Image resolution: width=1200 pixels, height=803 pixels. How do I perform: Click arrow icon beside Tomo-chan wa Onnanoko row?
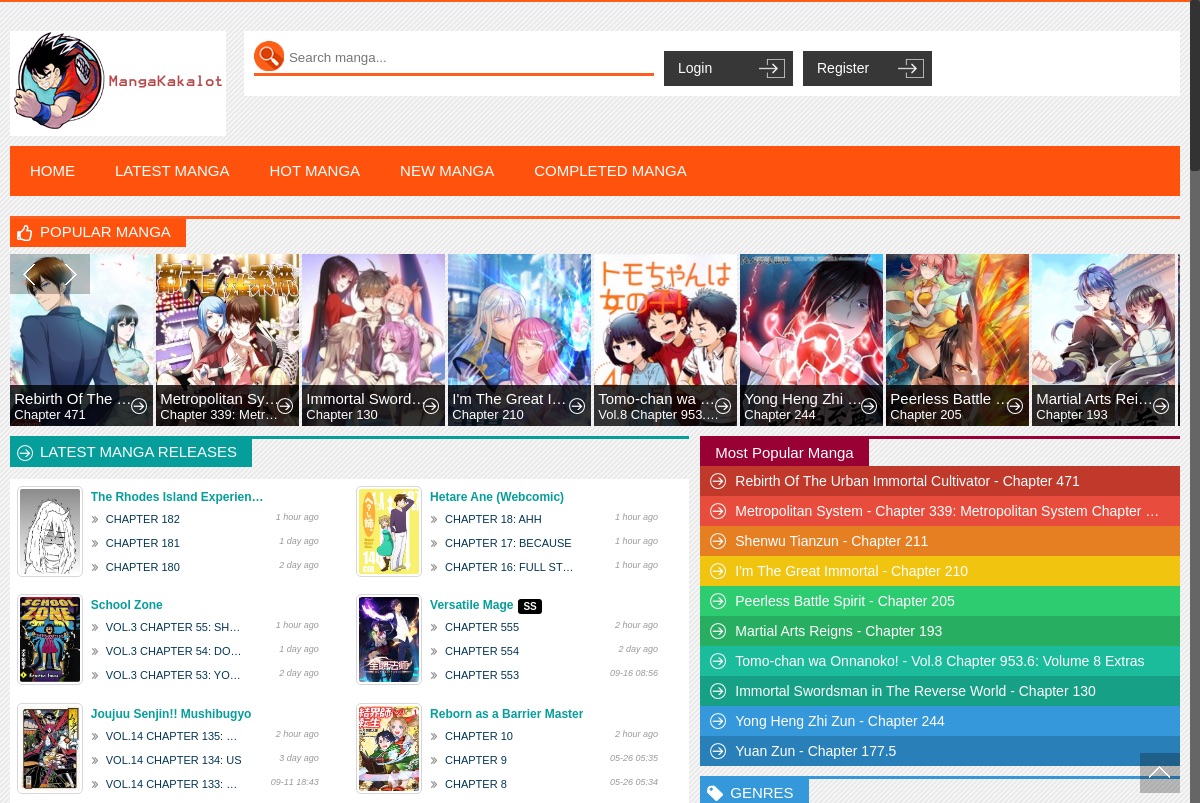718,661
